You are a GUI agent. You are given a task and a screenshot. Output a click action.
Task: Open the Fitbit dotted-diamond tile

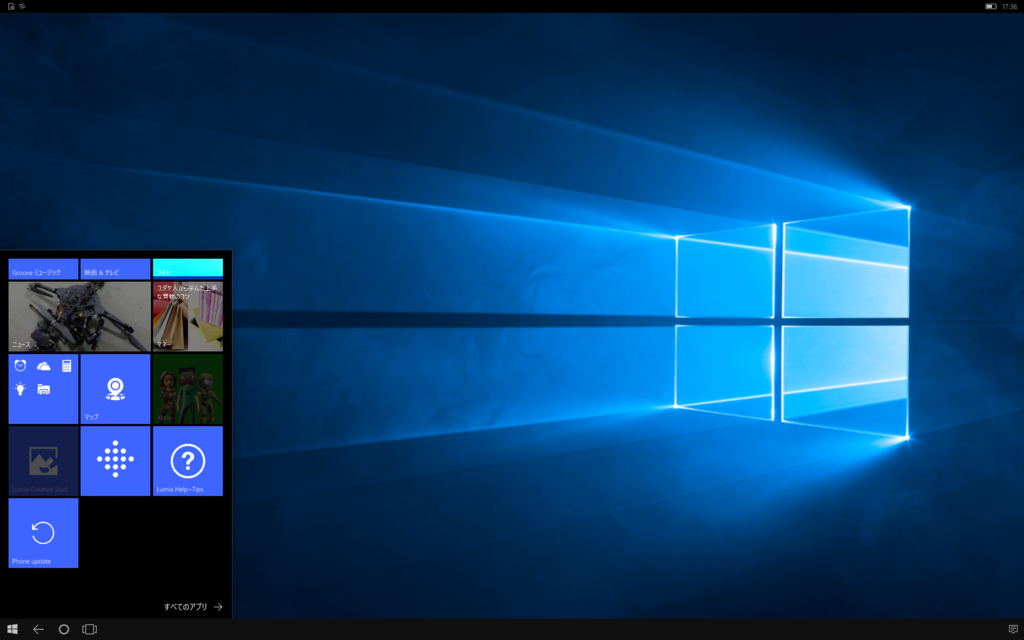116,461
